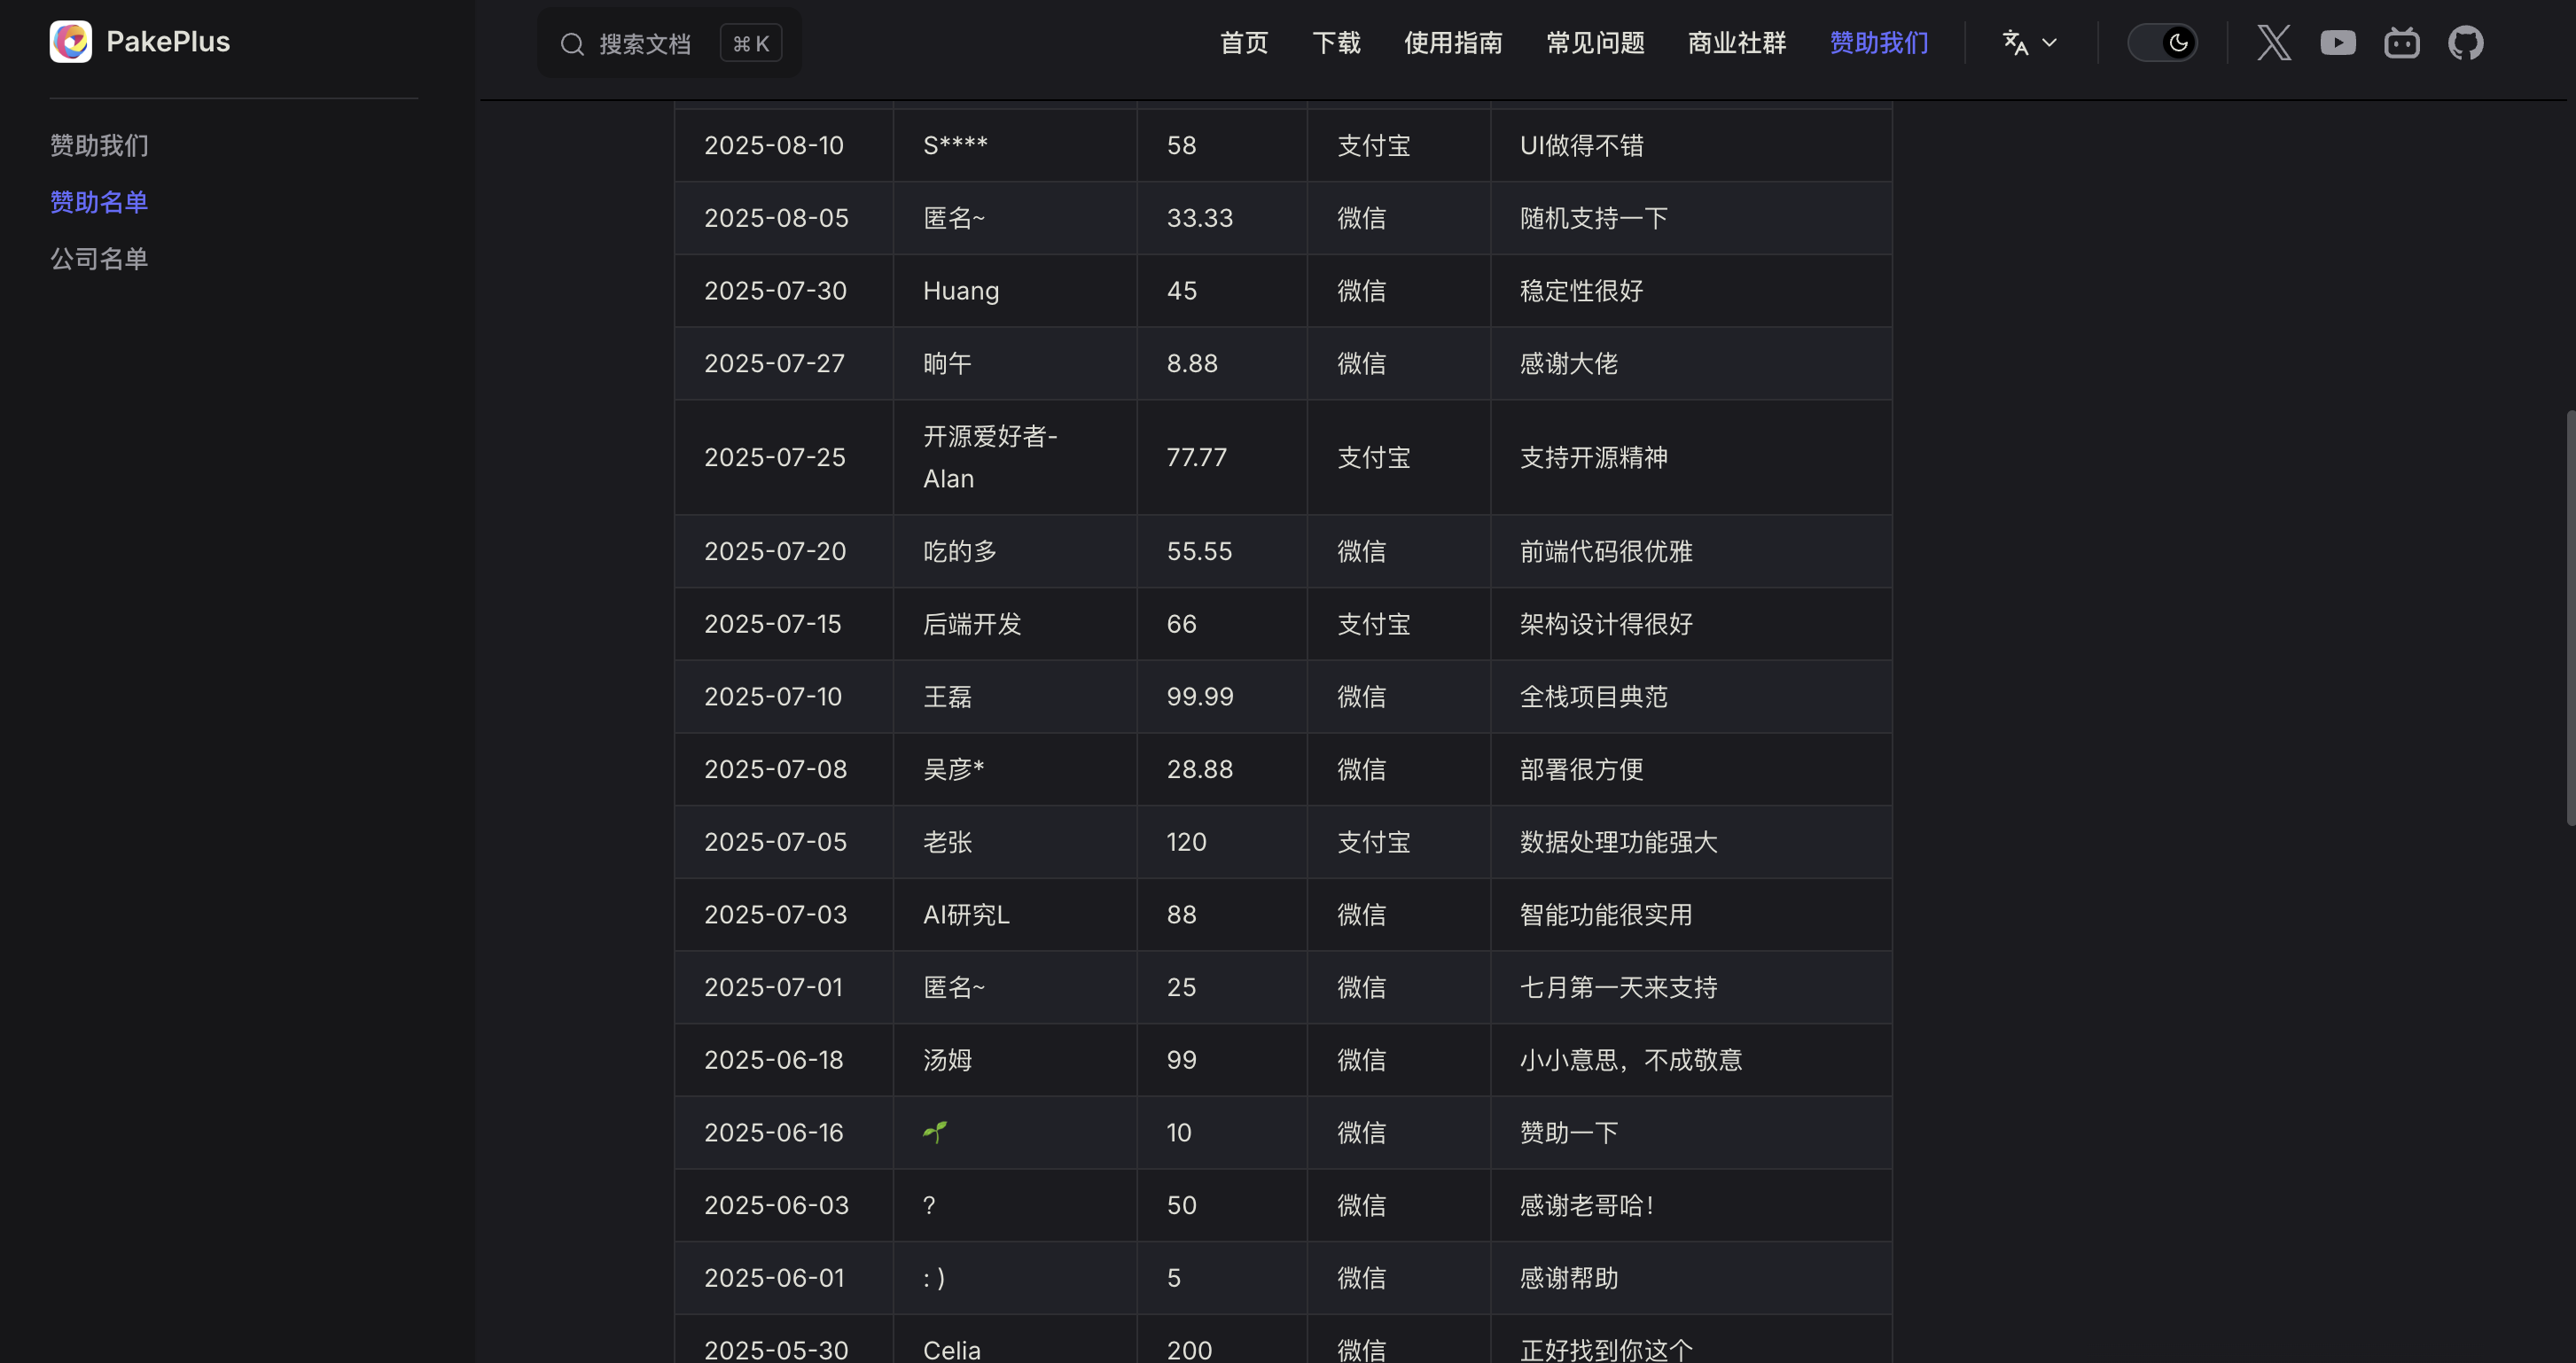The width and height of the screenshot is (2576, 1363).
Task: Open the YouTube channel icon
Action: (2338, 42)
